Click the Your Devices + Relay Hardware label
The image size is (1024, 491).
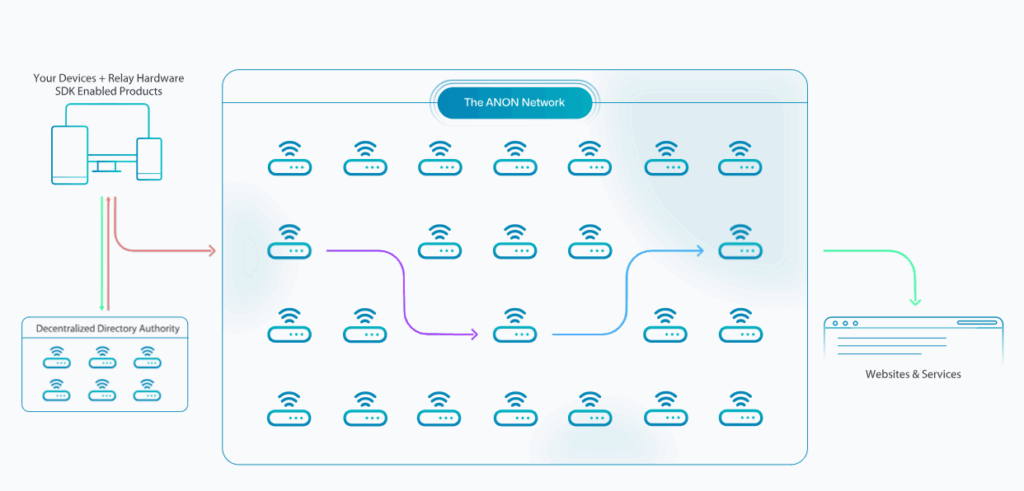[108, 78]
